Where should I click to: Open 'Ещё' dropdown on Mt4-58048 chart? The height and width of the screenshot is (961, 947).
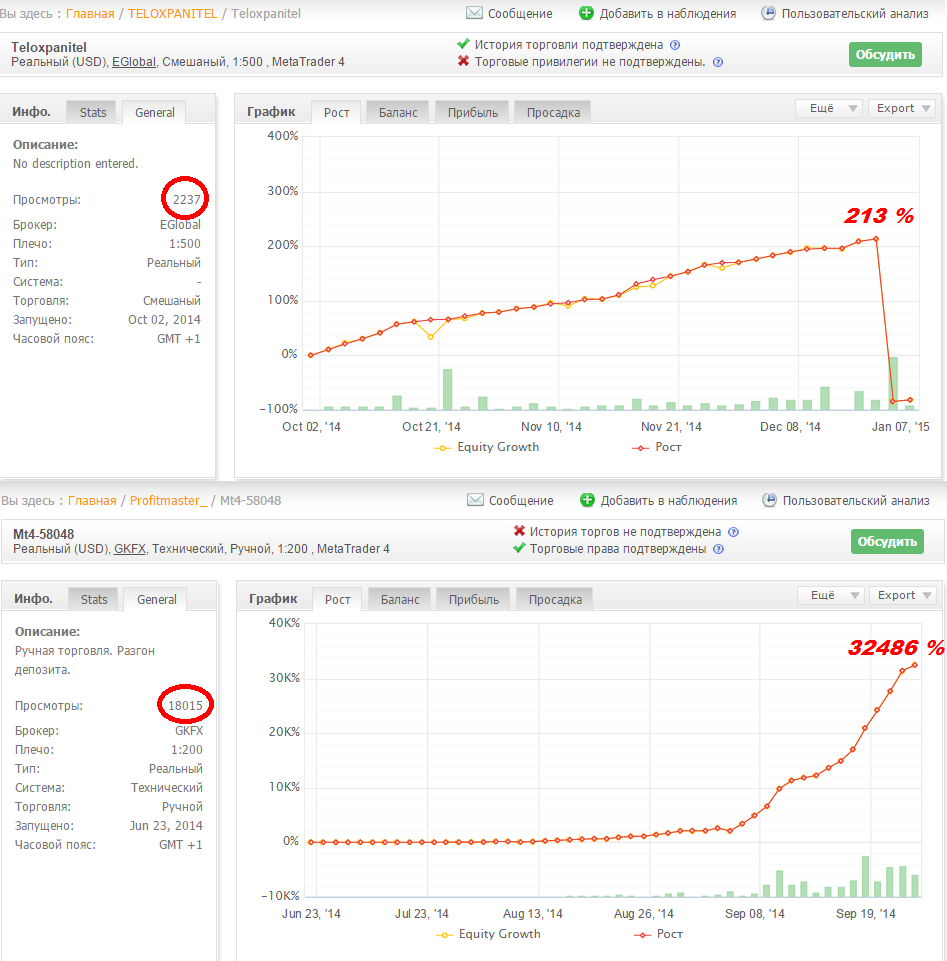point(831,595)
